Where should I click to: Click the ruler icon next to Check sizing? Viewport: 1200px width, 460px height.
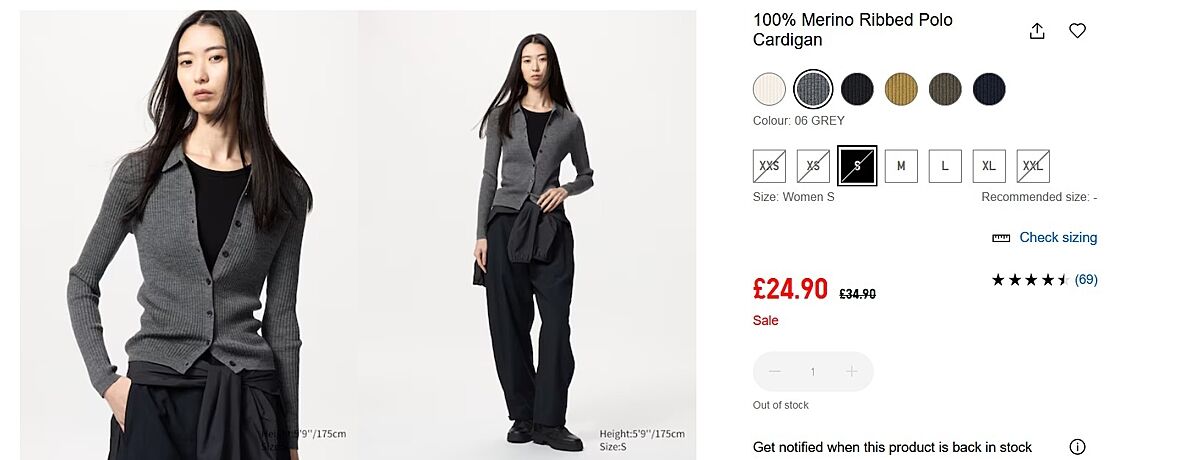[1001, 238]
